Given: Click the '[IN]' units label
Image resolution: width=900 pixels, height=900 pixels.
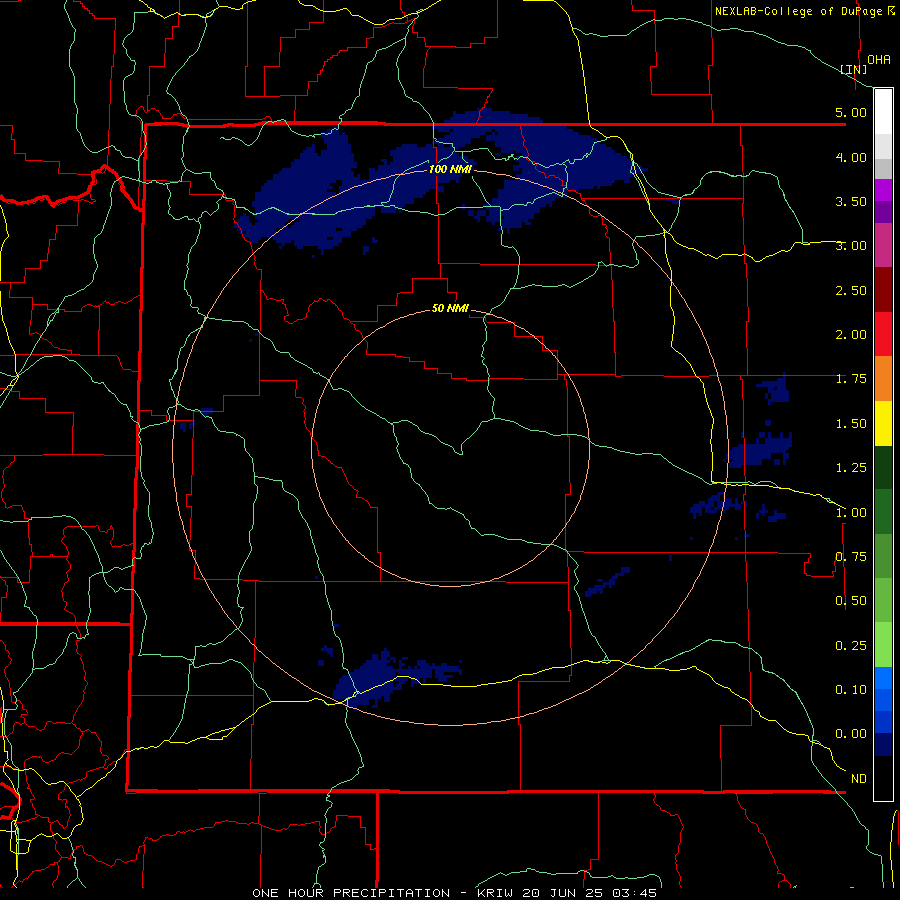Looking at the screenshot, I should click(854, 69).
